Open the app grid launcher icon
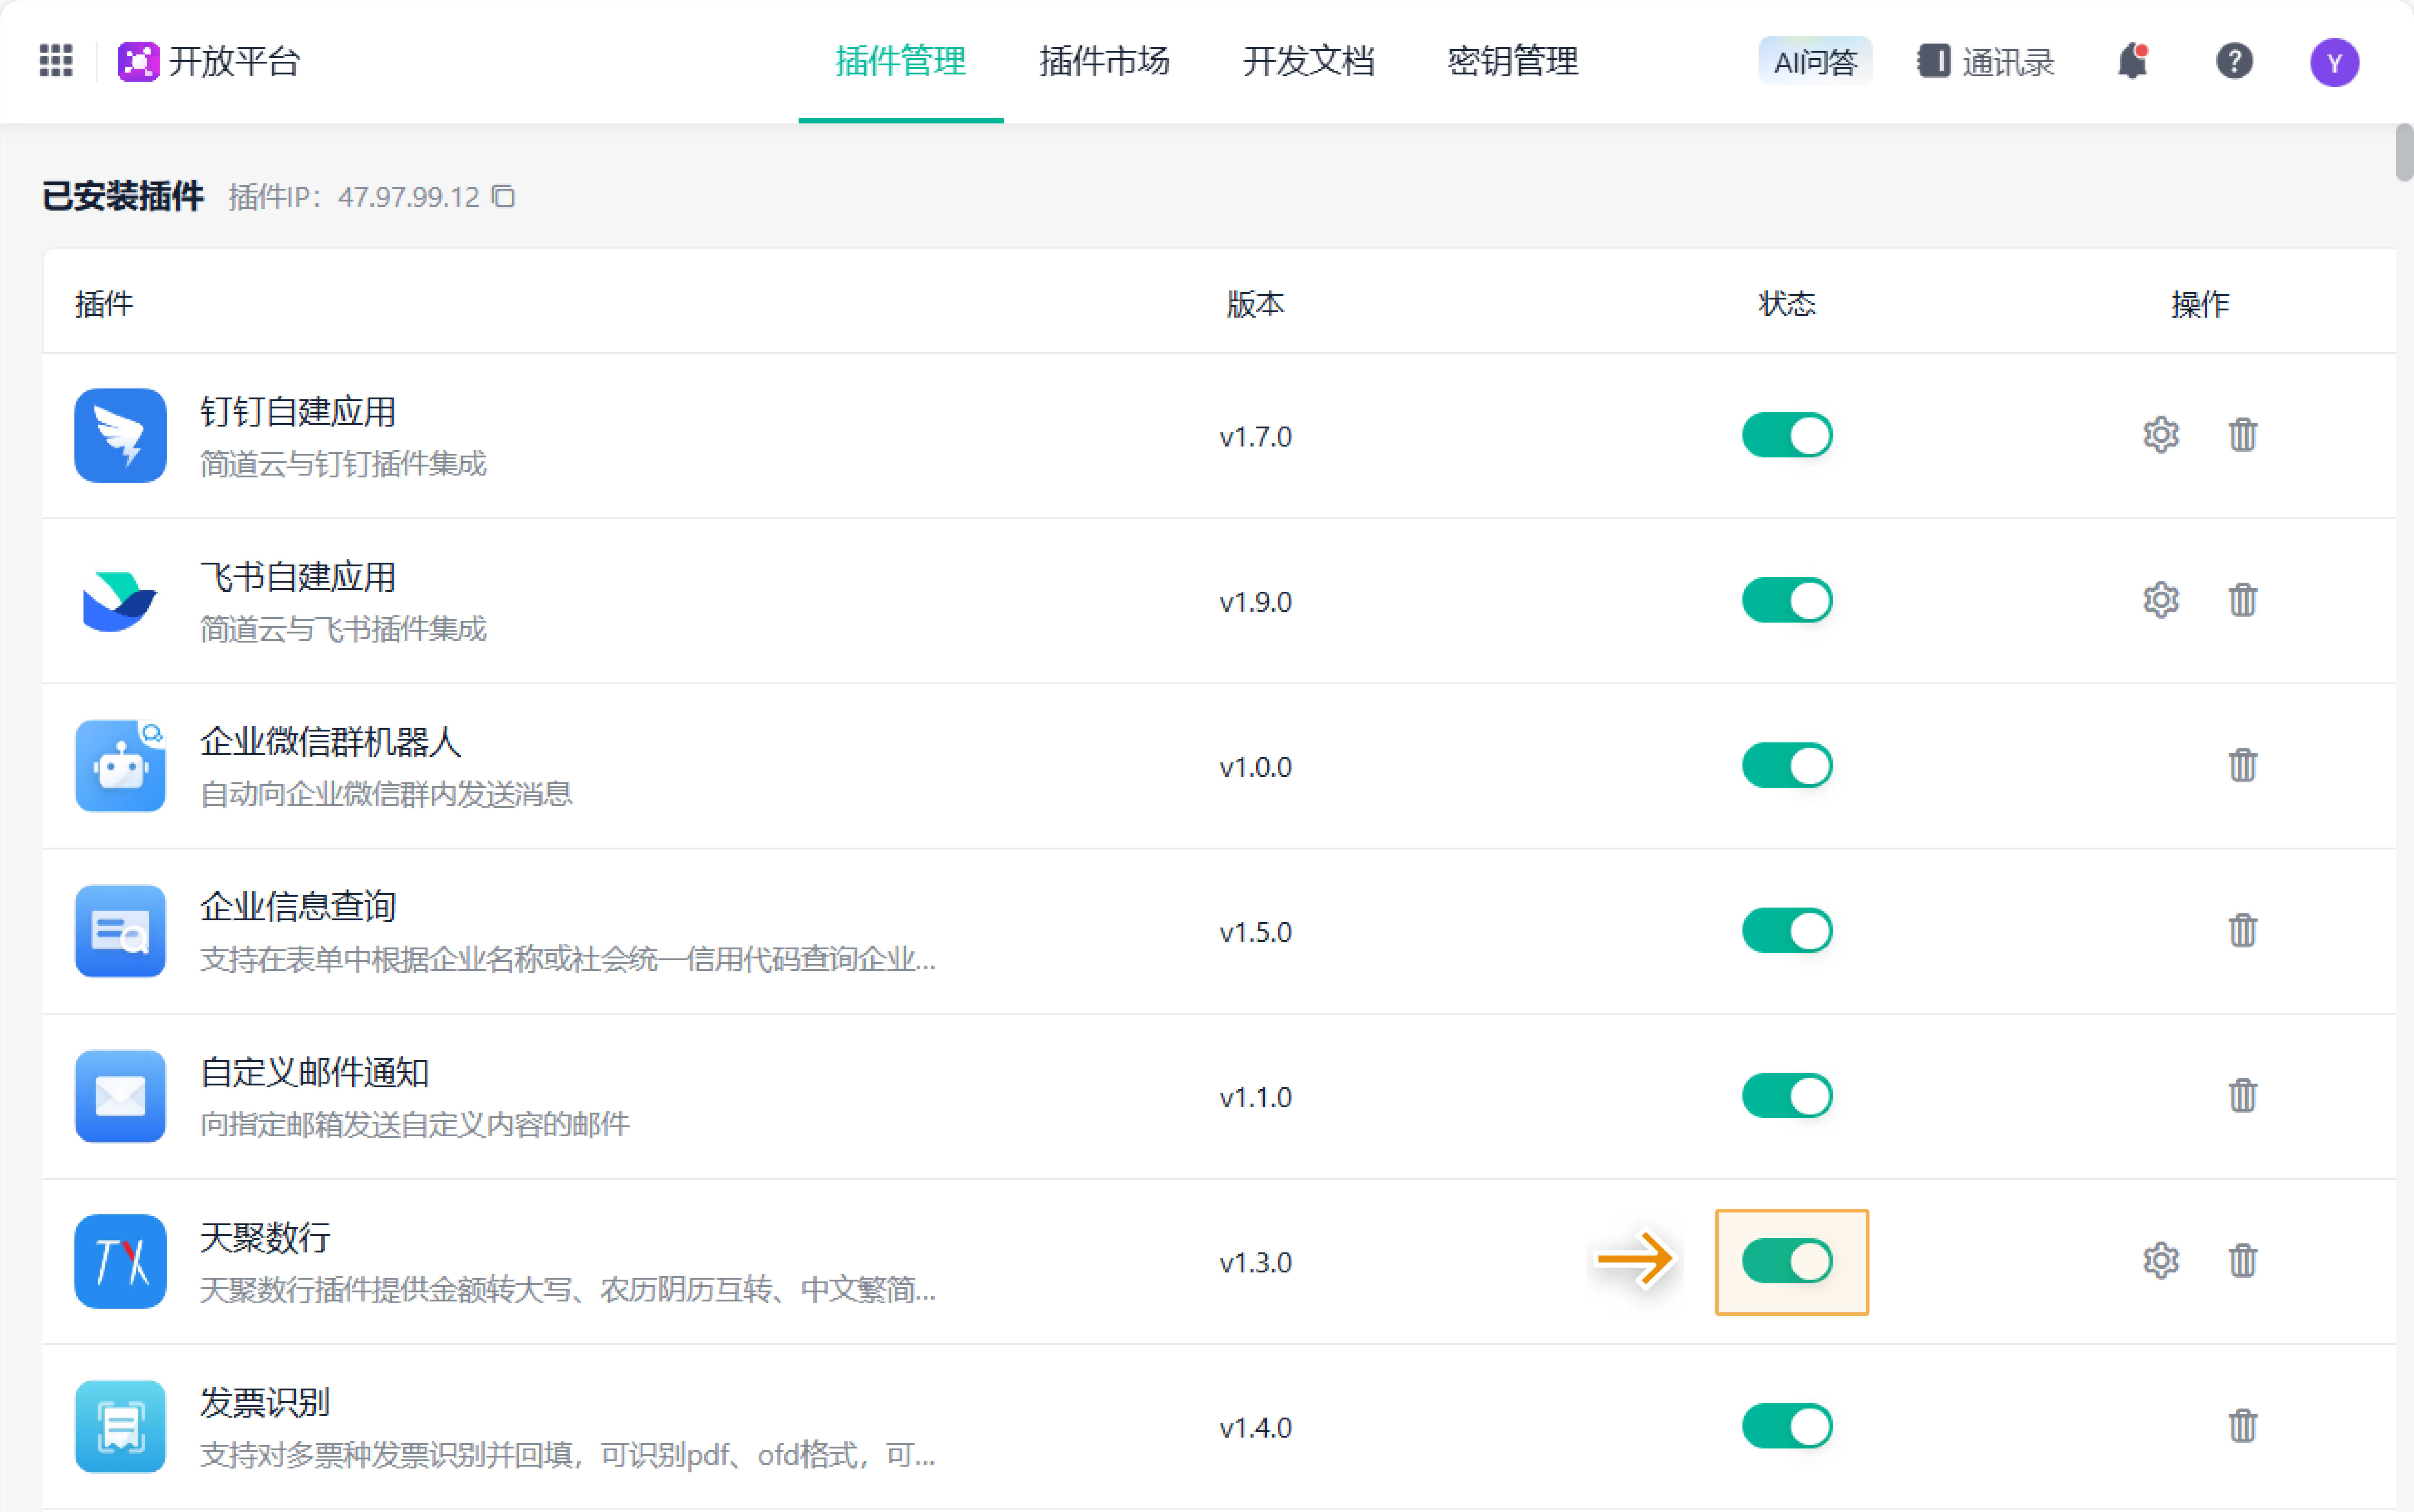 56,61
